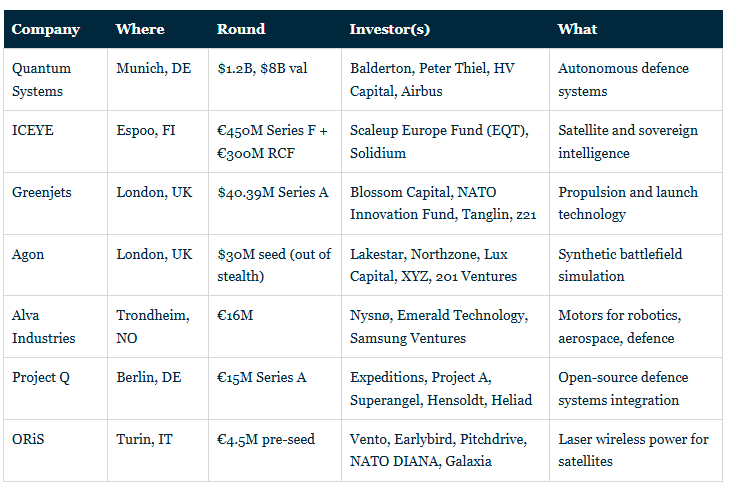This screenshot has height=495, width=731.
Task: Select the Autonomous defence systems cell
Action: pyautogui.click(x=636, y=80)
